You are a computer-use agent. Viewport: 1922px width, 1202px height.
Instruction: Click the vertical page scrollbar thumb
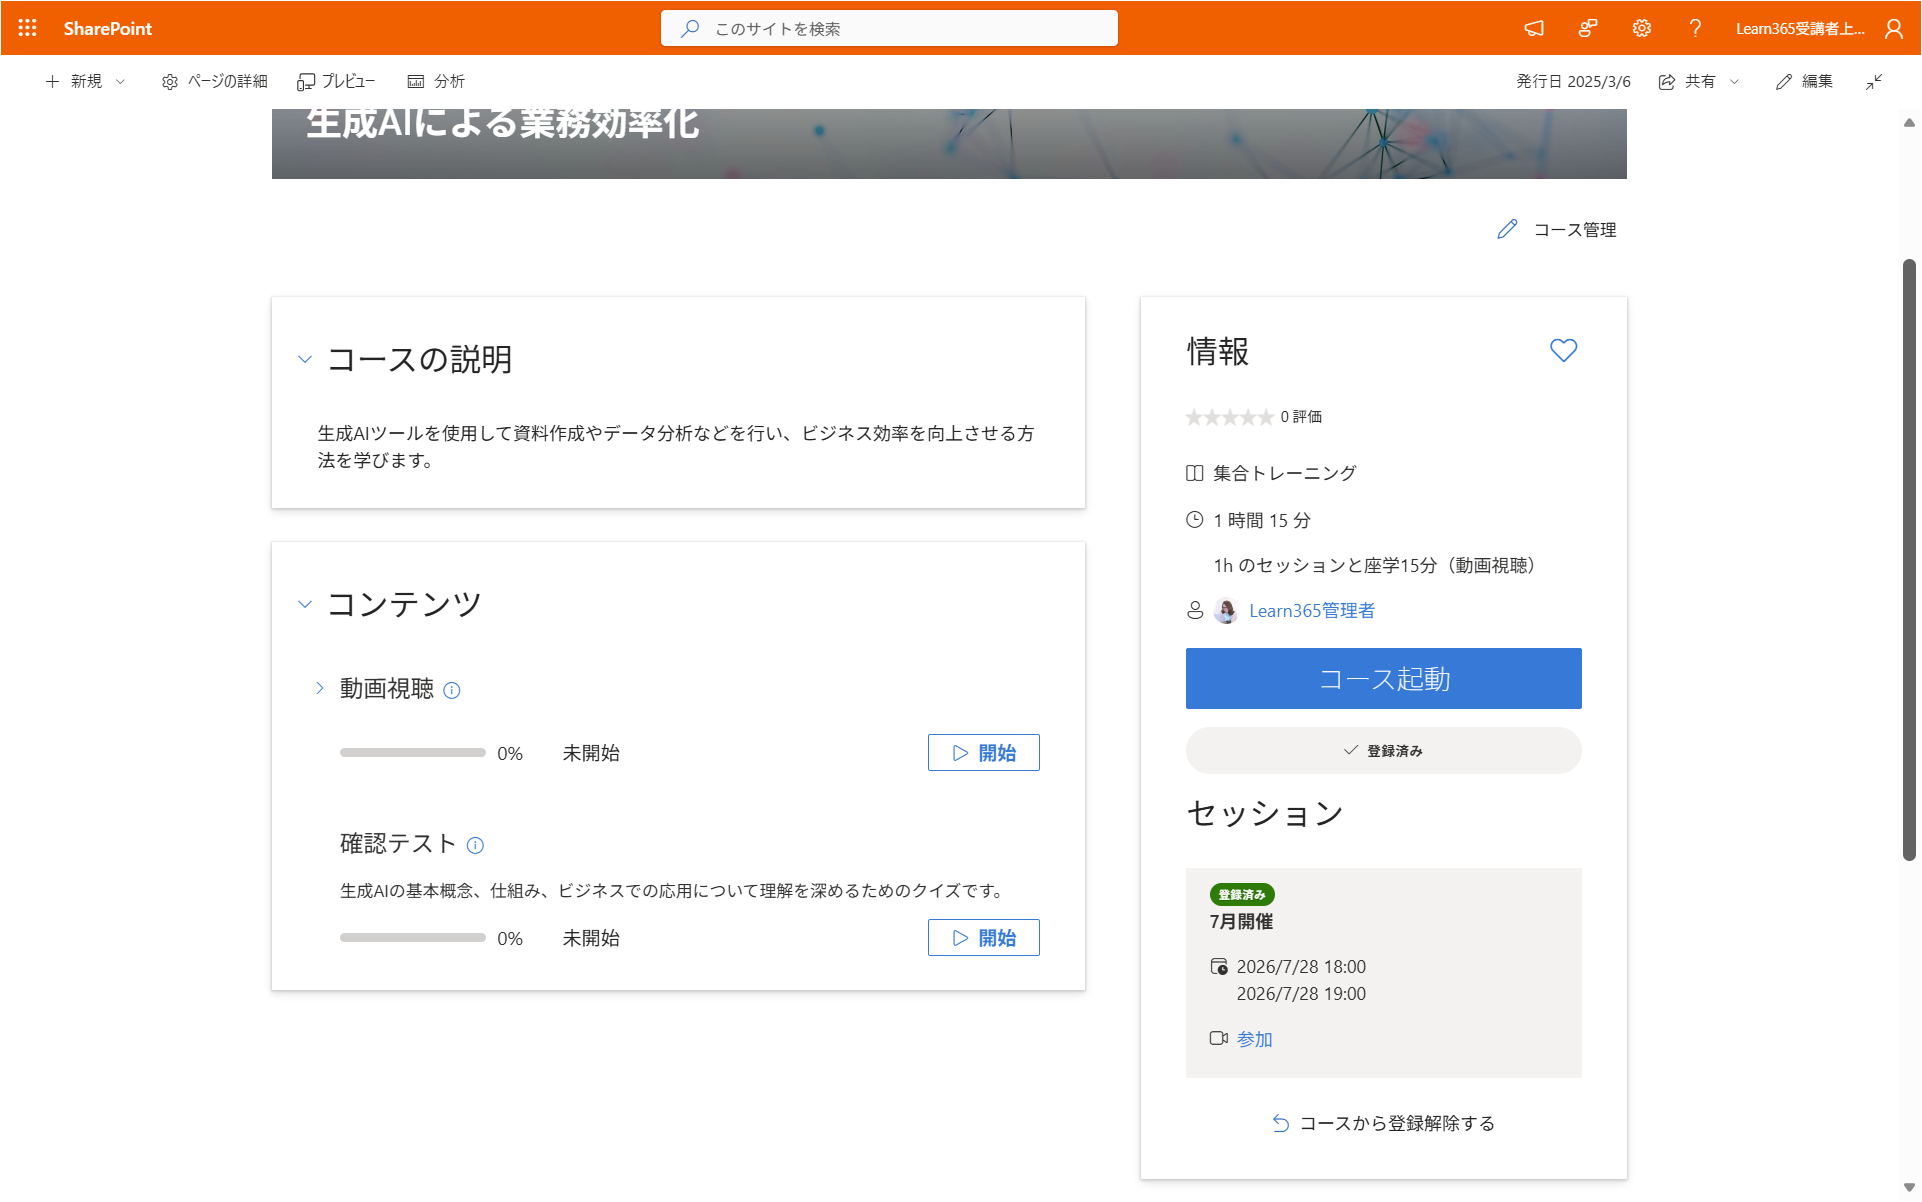tap(1908, 560)
